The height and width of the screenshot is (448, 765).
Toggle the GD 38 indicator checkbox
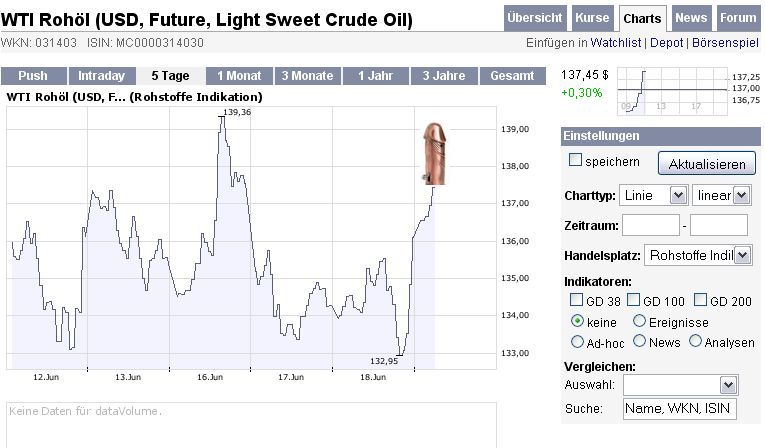(576, 300)
